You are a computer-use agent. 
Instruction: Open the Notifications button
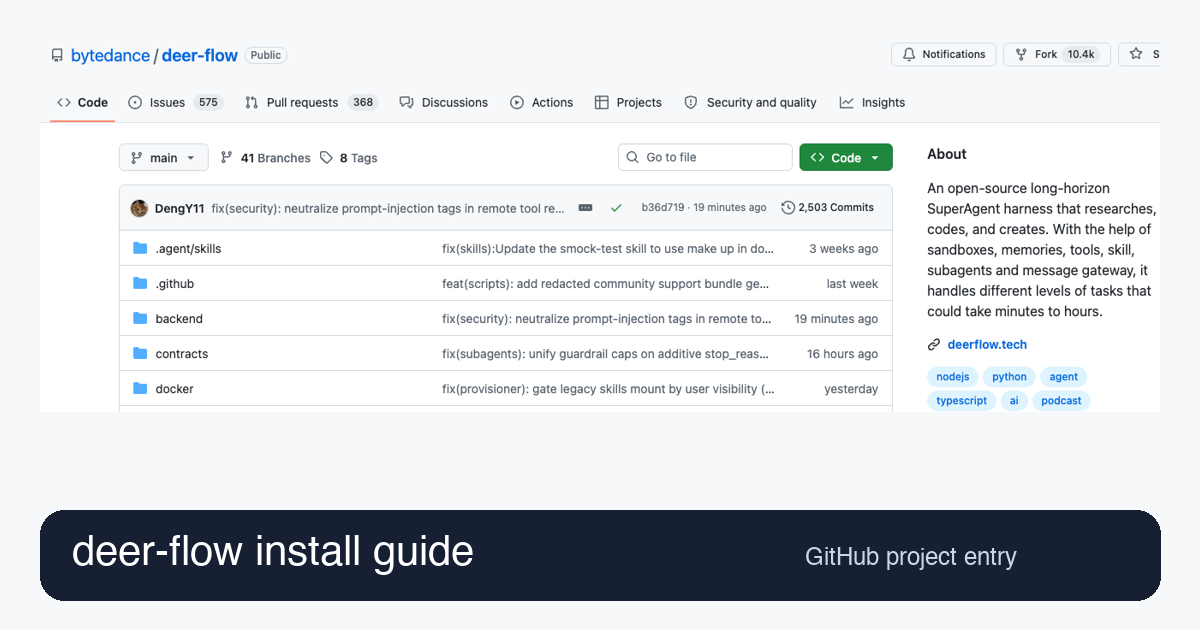tap(944, 55)
